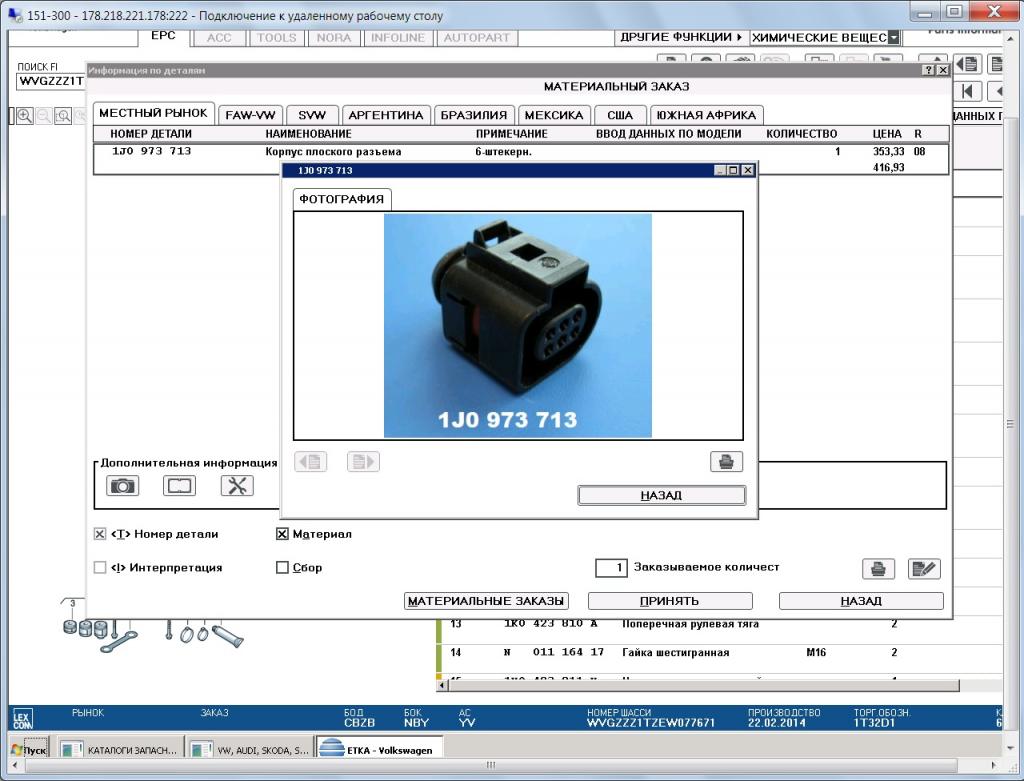
Task: Click the blank card icon beside the camera
Action: tap(179, 486)
